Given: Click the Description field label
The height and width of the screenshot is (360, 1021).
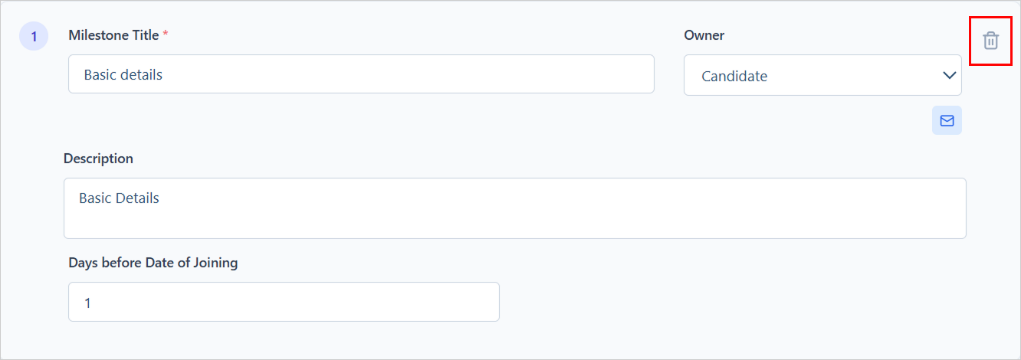Looking at the screenshot, I should tap(98, 158).
